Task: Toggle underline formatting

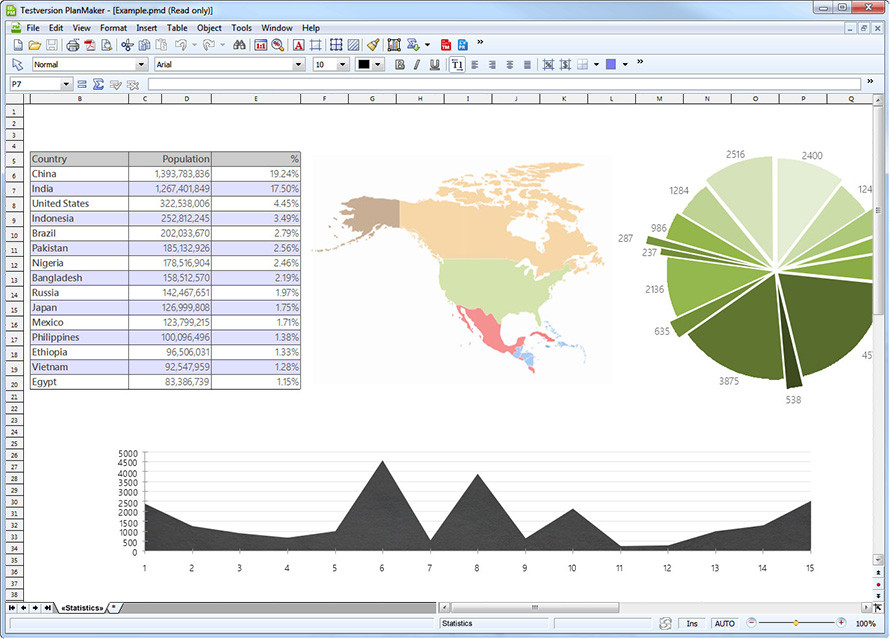Action: point(435,65)
